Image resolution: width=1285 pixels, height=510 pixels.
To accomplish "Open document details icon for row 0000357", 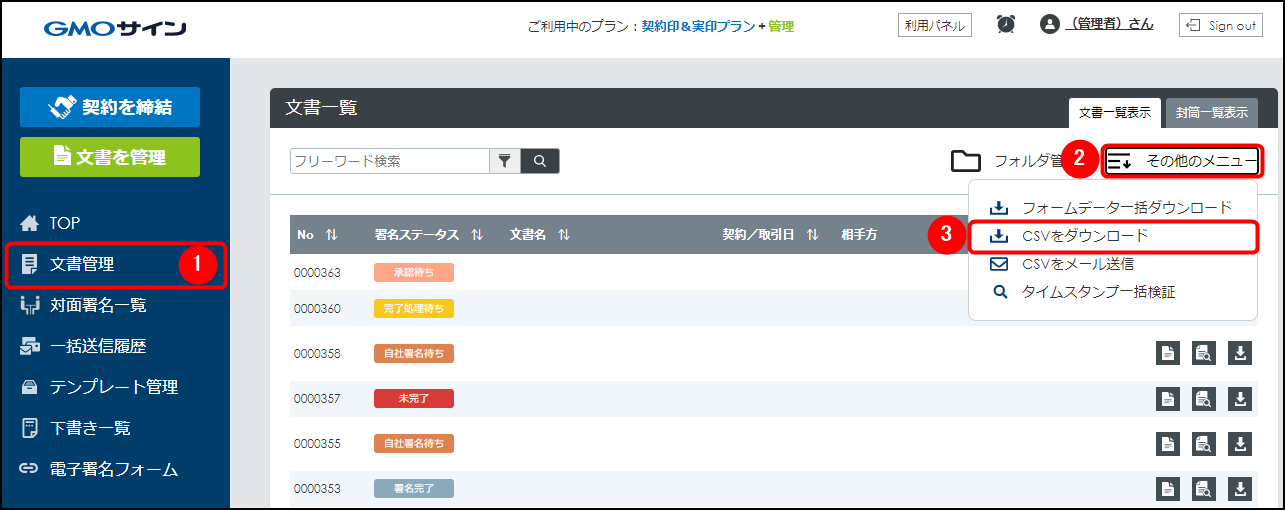I will point(1168,398).
